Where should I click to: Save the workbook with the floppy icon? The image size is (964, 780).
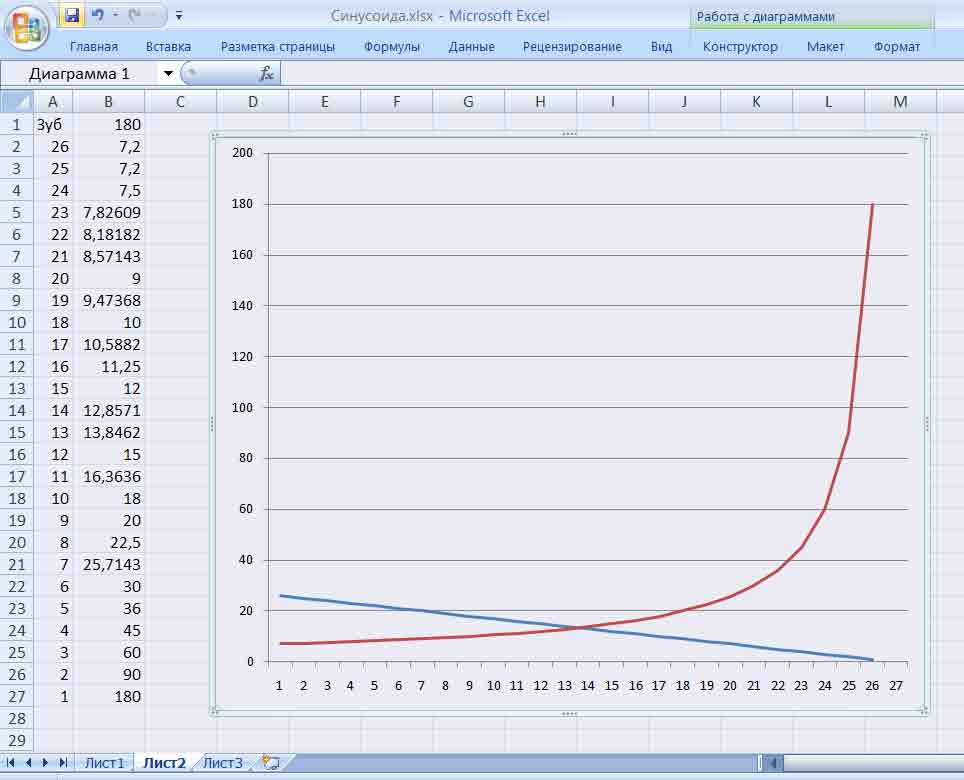[72, 16]
